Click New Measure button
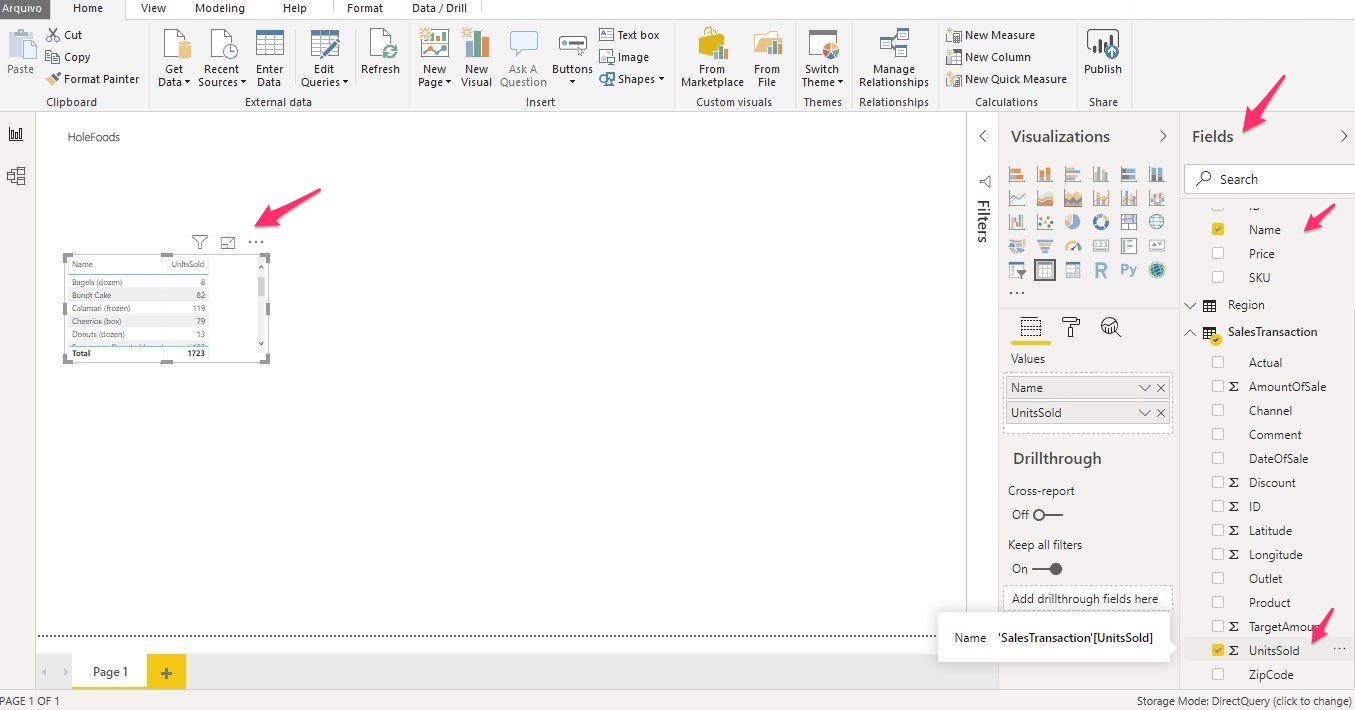This screenshot has width=1355, height=710. (990, 35)
